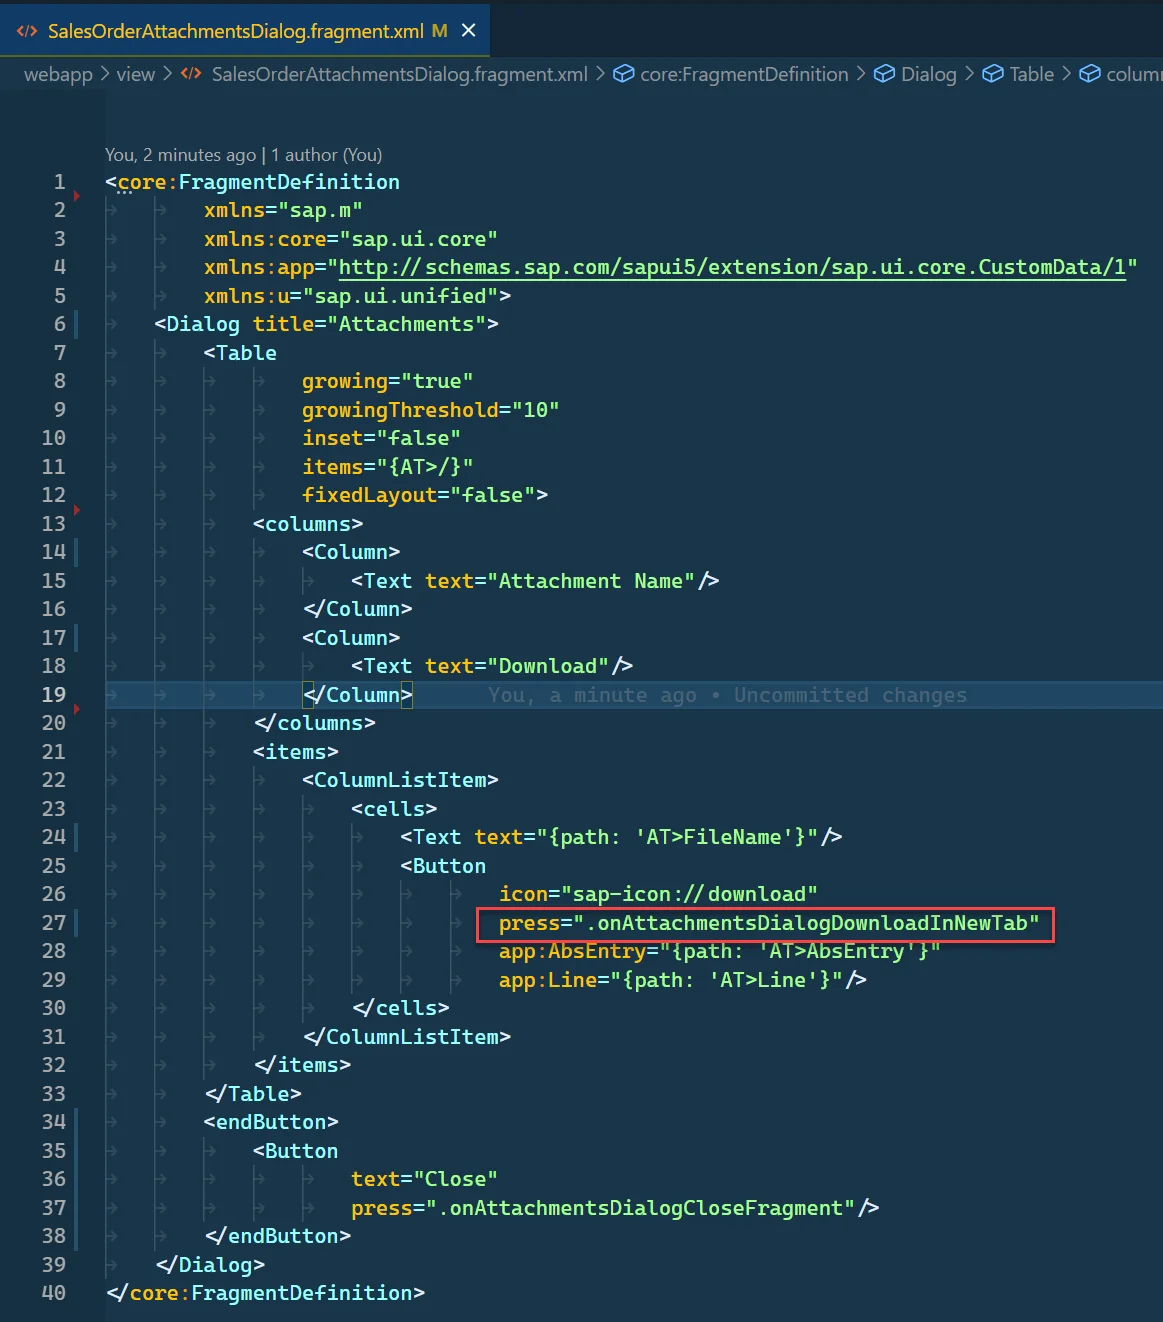Open the webapp breadcrumb dropdown
Image resolution: width=1163 pixels, height=1322 pixels.
point(58,74)
